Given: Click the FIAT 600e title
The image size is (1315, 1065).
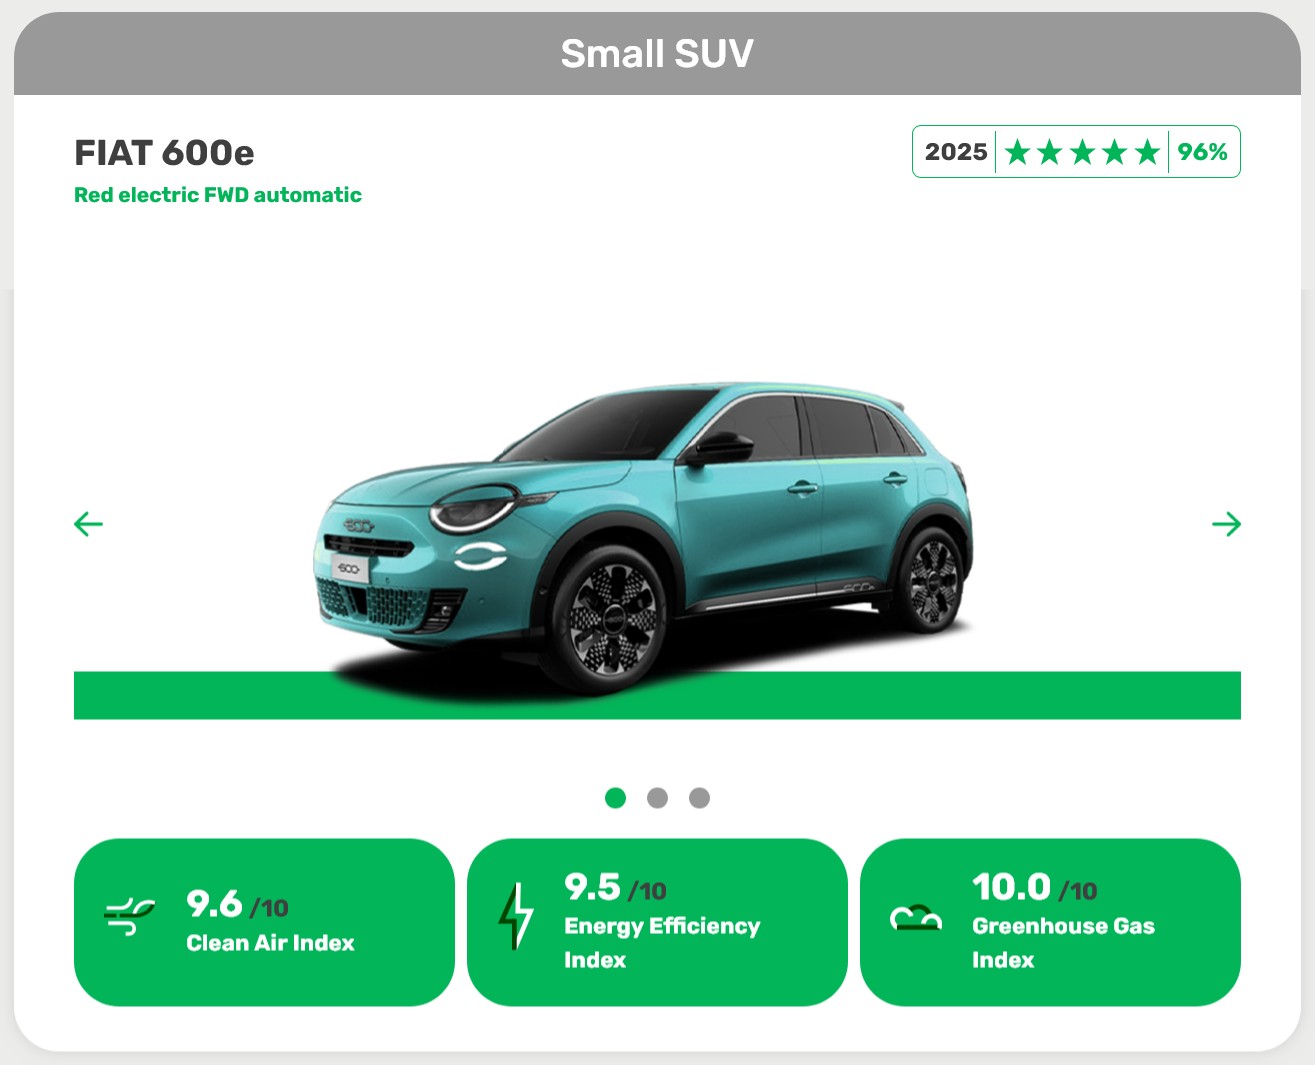Looking at the screenshot, I should [x=164, y=153].
